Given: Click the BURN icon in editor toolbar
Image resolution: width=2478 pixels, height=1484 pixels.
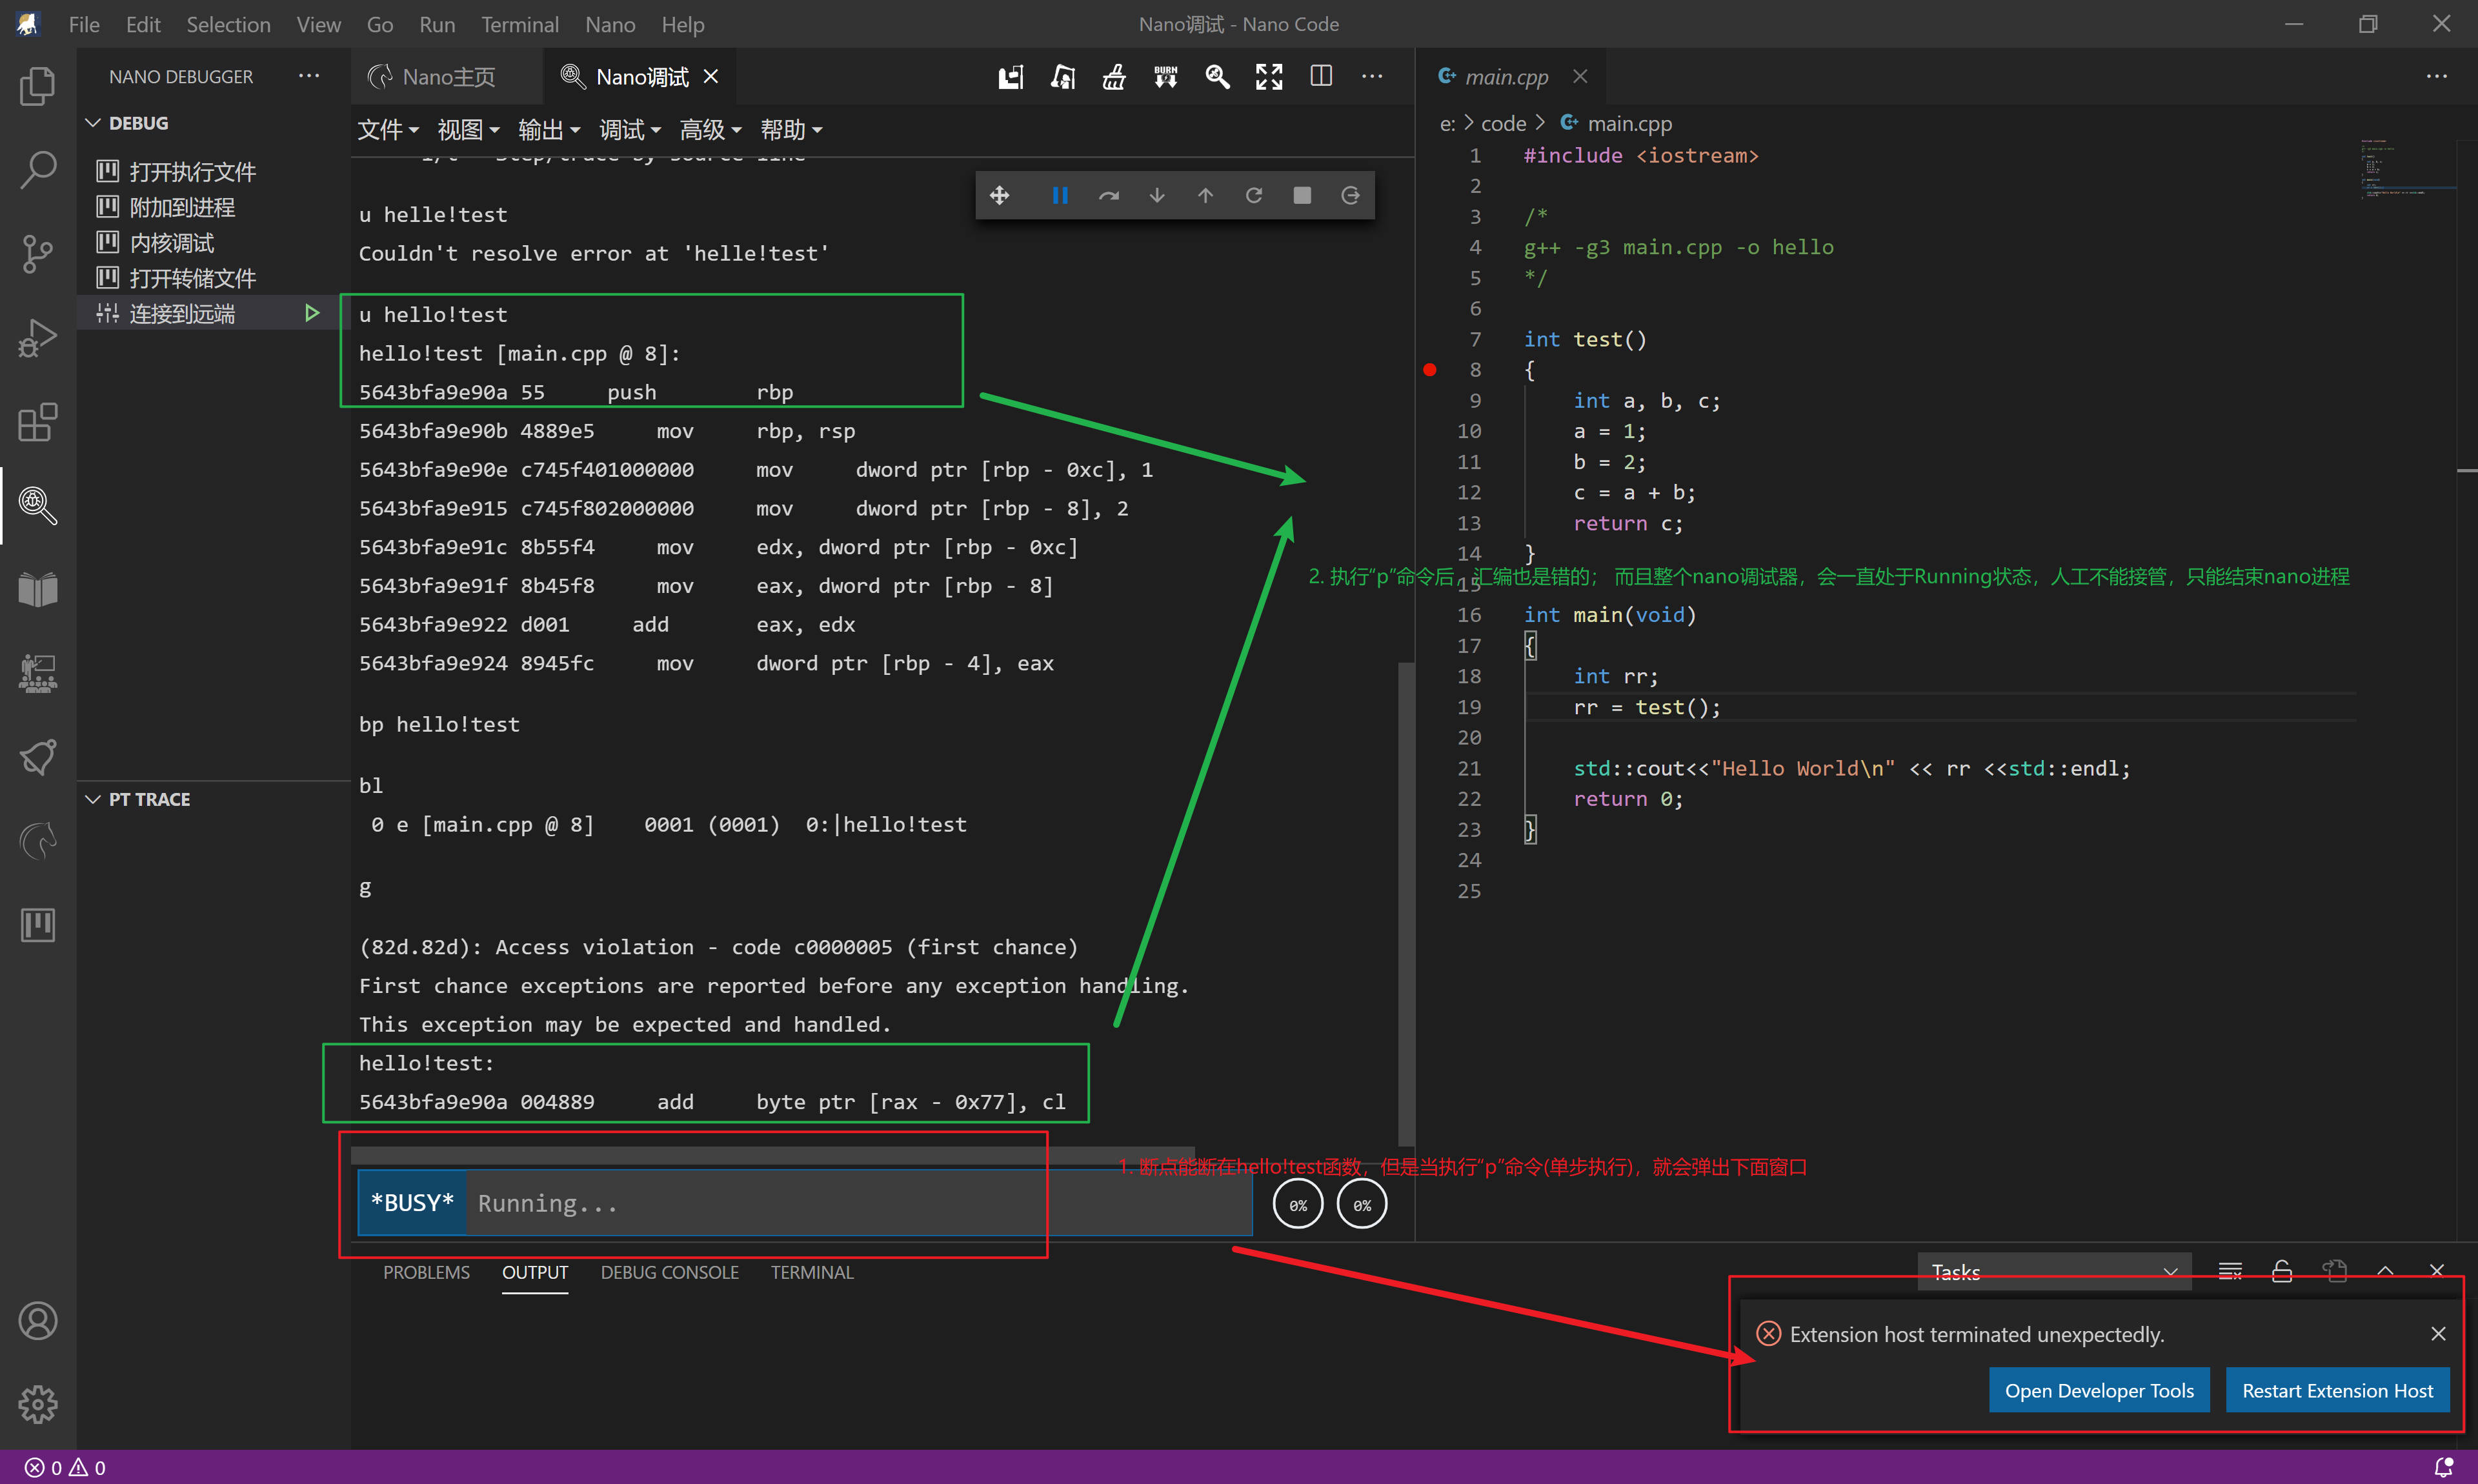Looking at the screenshot, I should click(1165, 77).
